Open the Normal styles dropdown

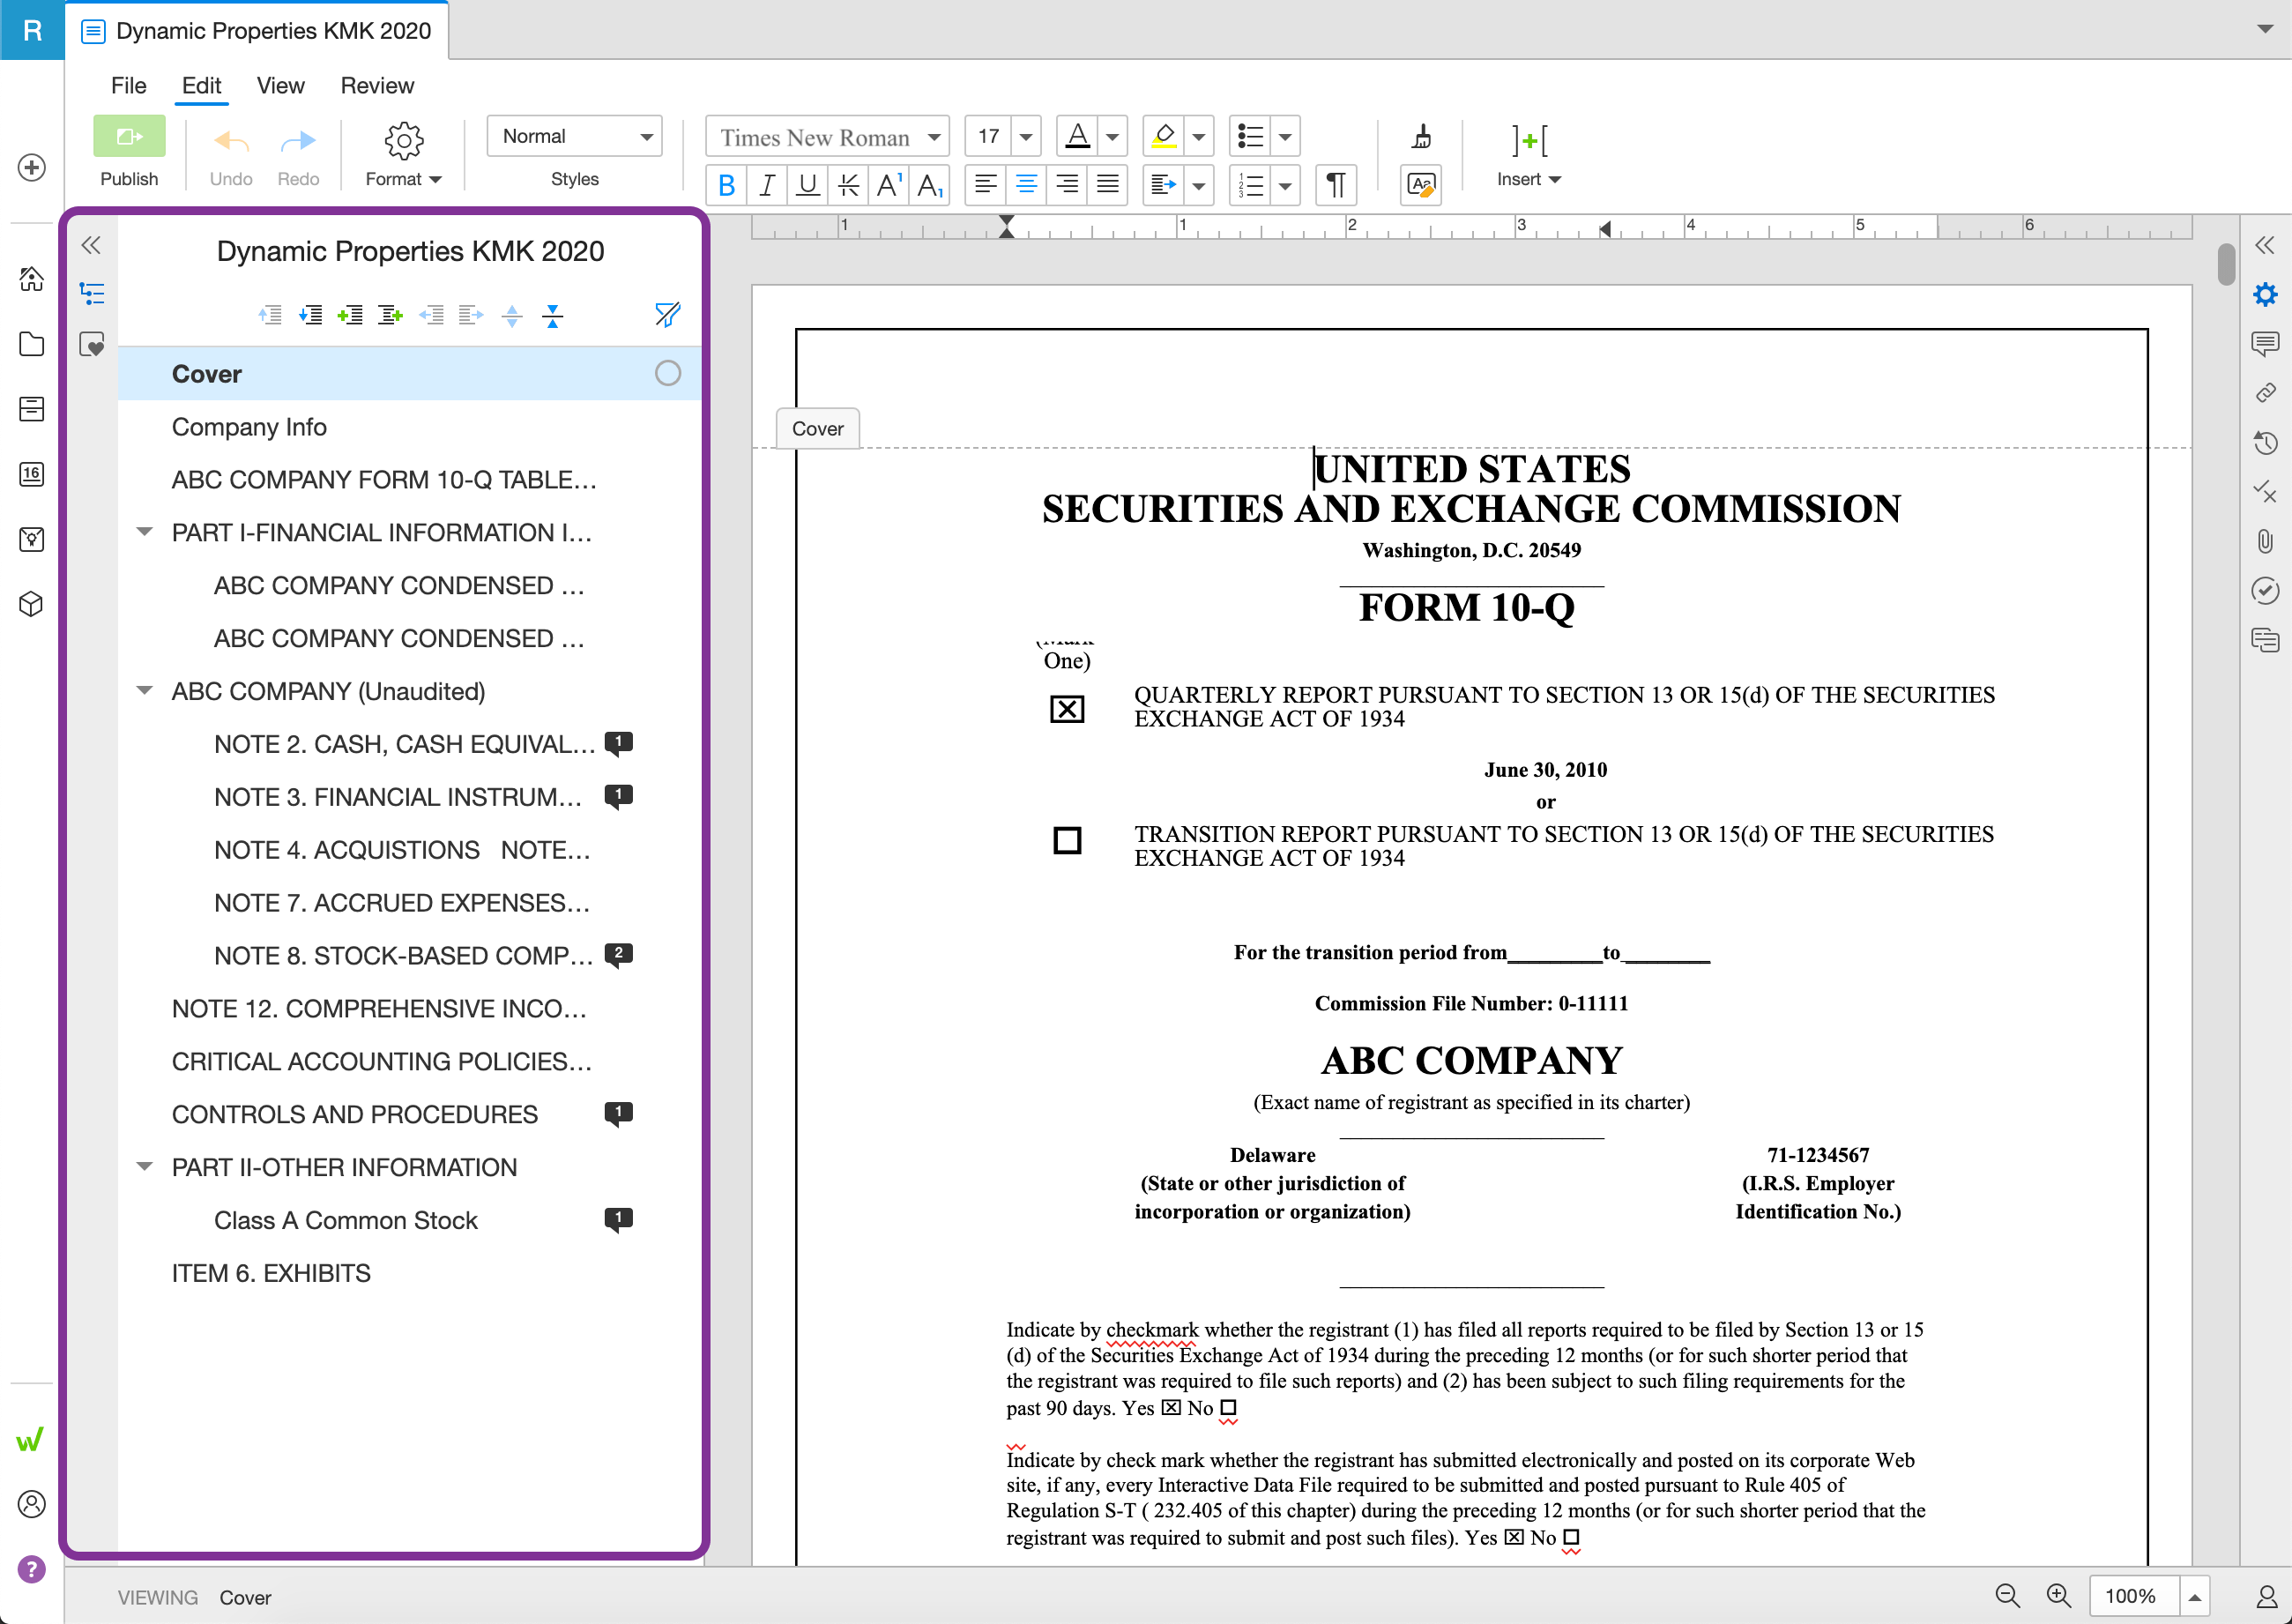(574, 136)
